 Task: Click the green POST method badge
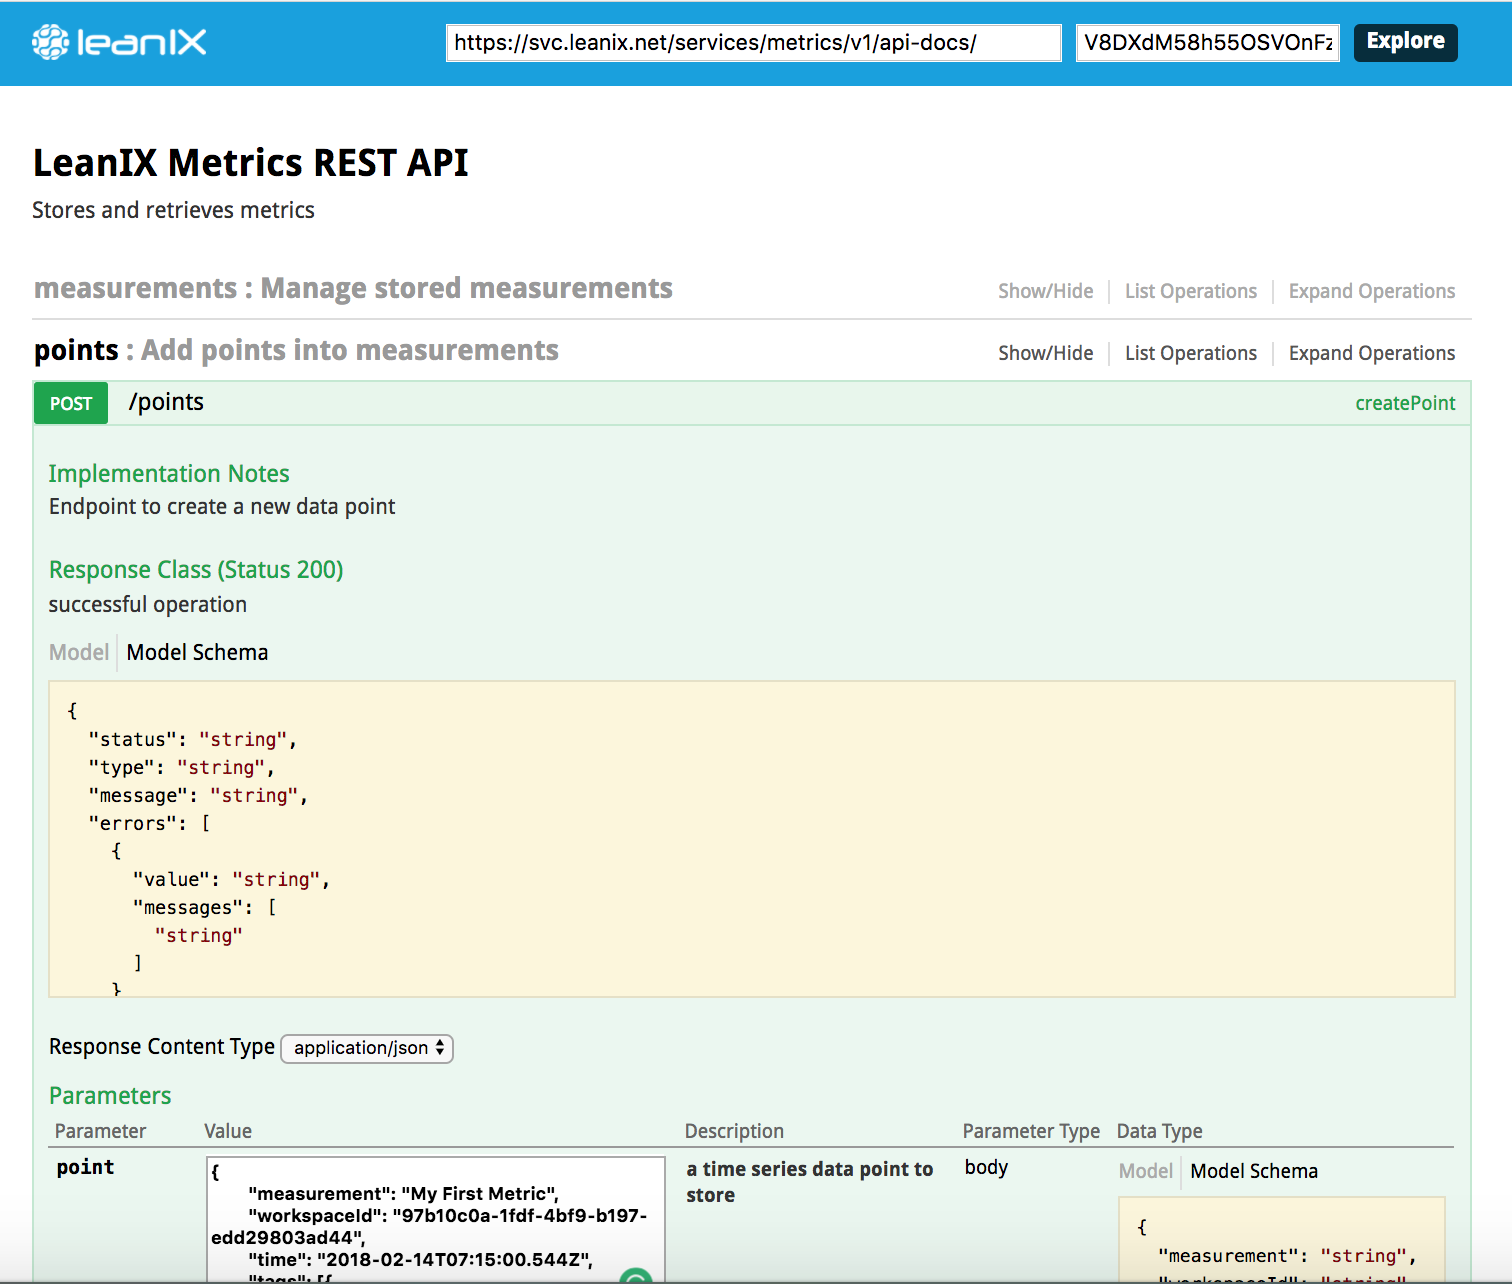click(x=71, y=403)
